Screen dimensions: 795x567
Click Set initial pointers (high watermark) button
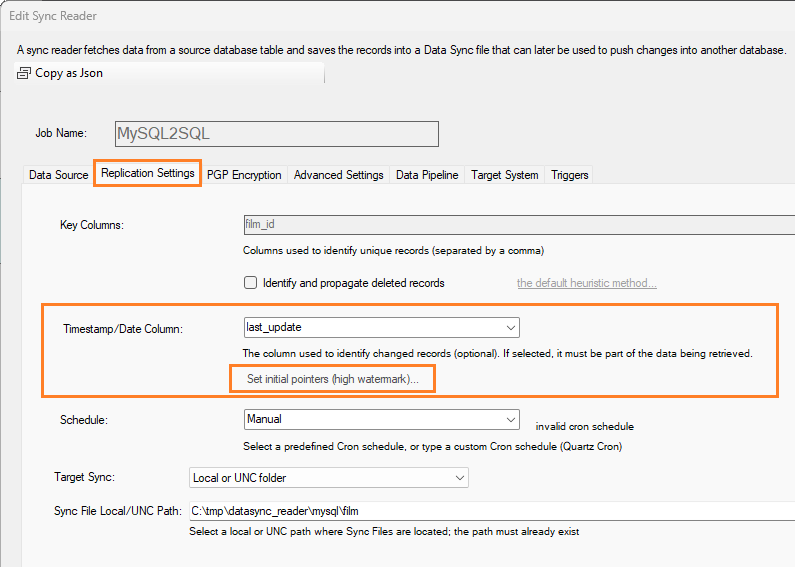click(x=333, y=380)
